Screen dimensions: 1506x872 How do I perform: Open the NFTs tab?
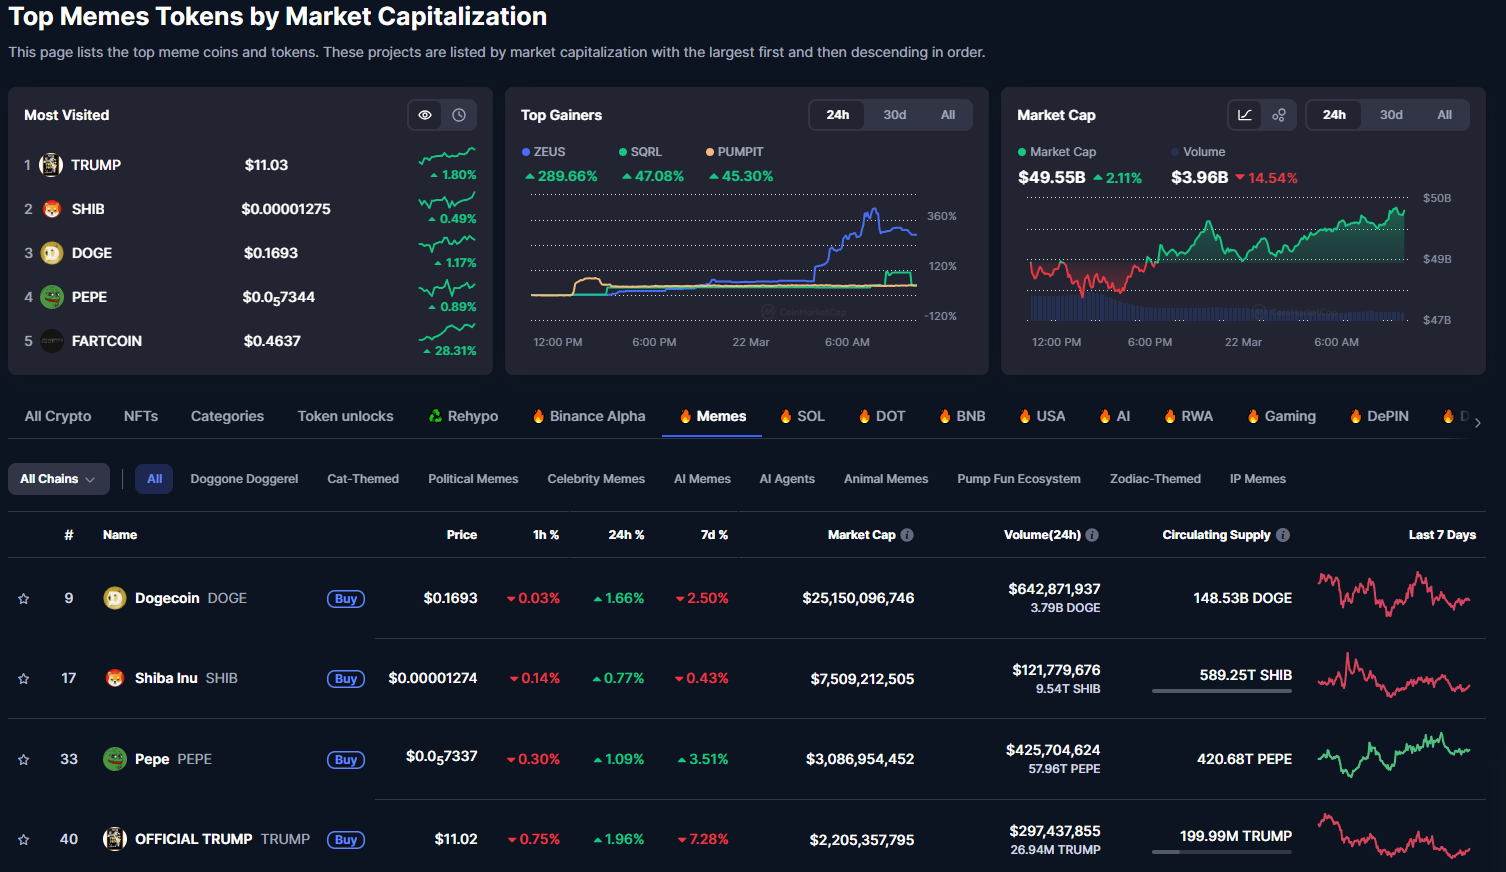pos(141,416)
